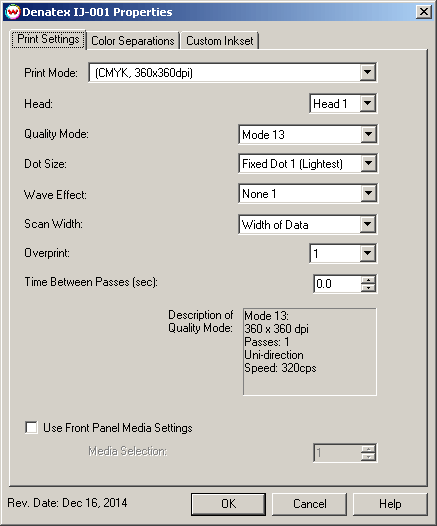Click the Head 1 value

[330, 104]
